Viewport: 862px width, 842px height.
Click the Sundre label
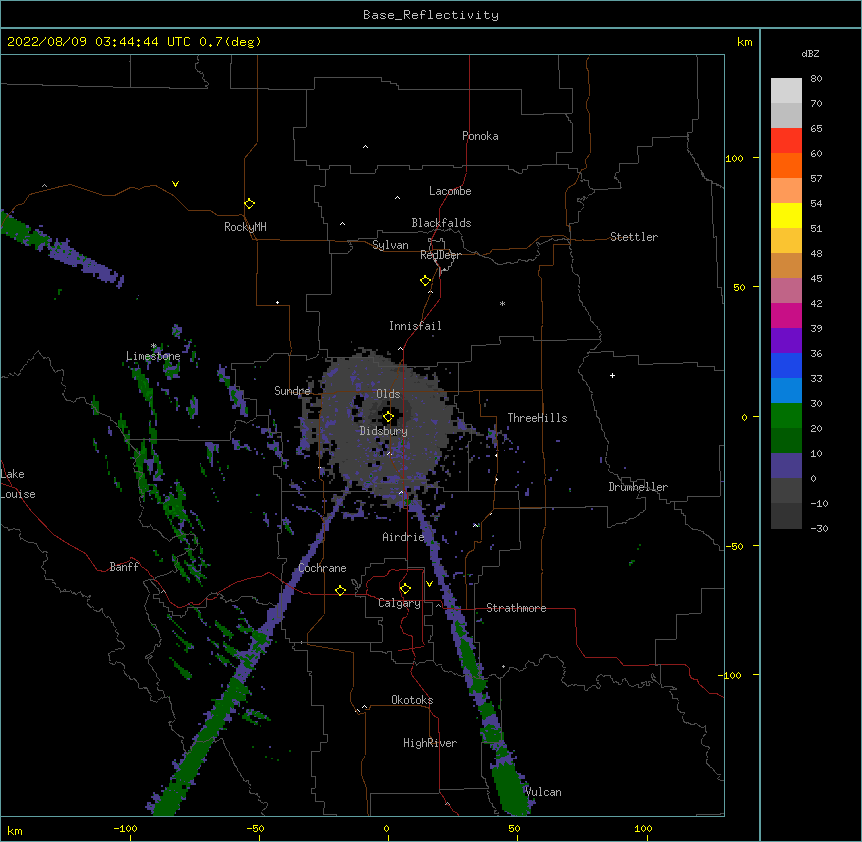pos(292,391)
